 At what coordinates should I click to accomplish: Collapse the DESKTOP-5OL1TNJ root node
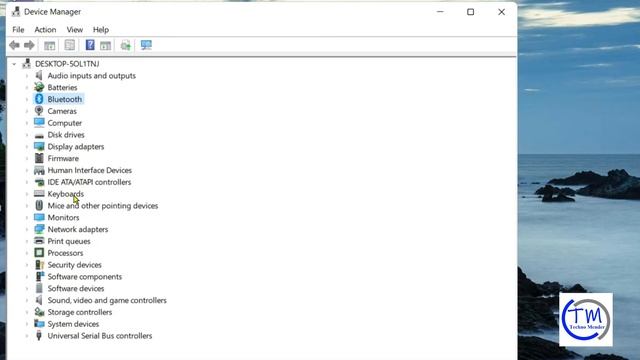(14, 64)
